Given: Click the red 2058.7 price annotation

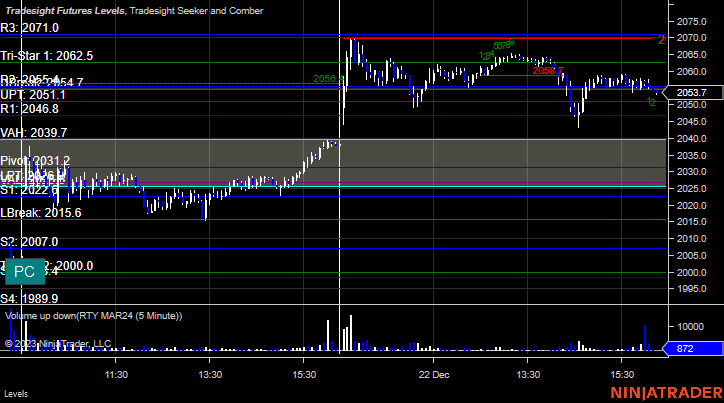Looking at the screenshot, I should click(x=548, y=71).
